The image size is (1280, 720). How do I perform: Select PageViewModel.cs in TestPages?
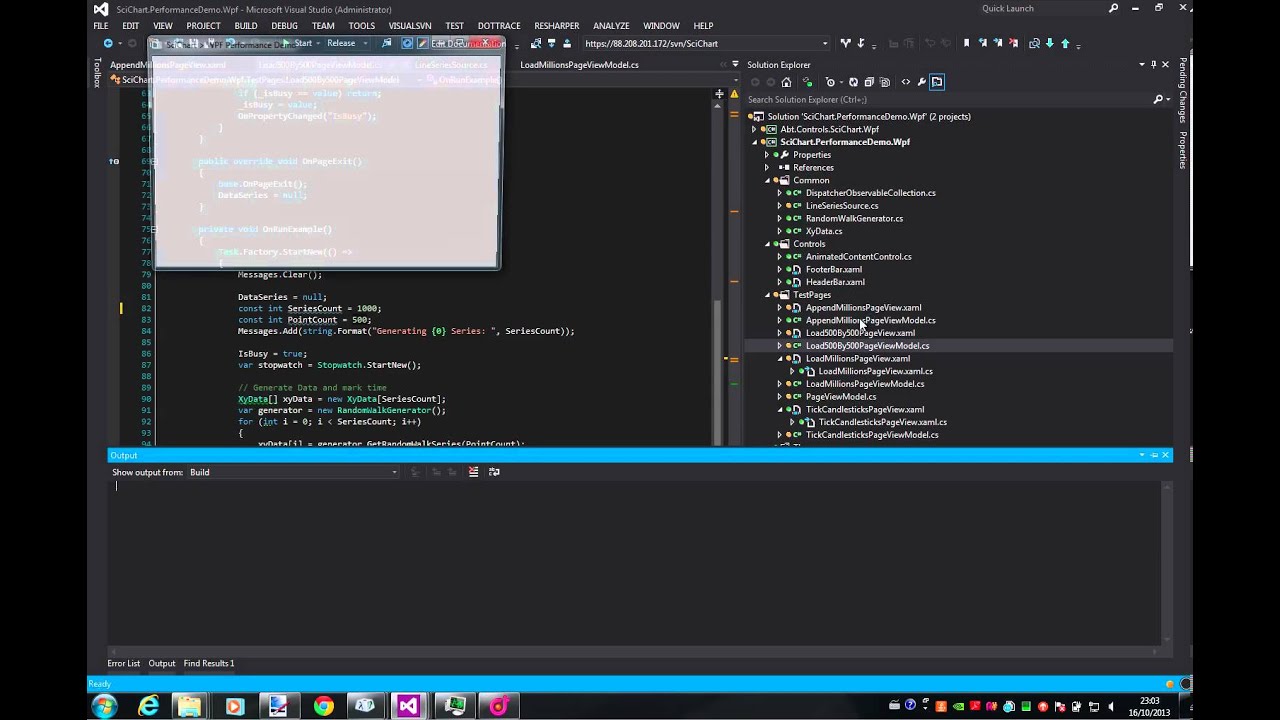pyautogui.click(x=841, y=397)
